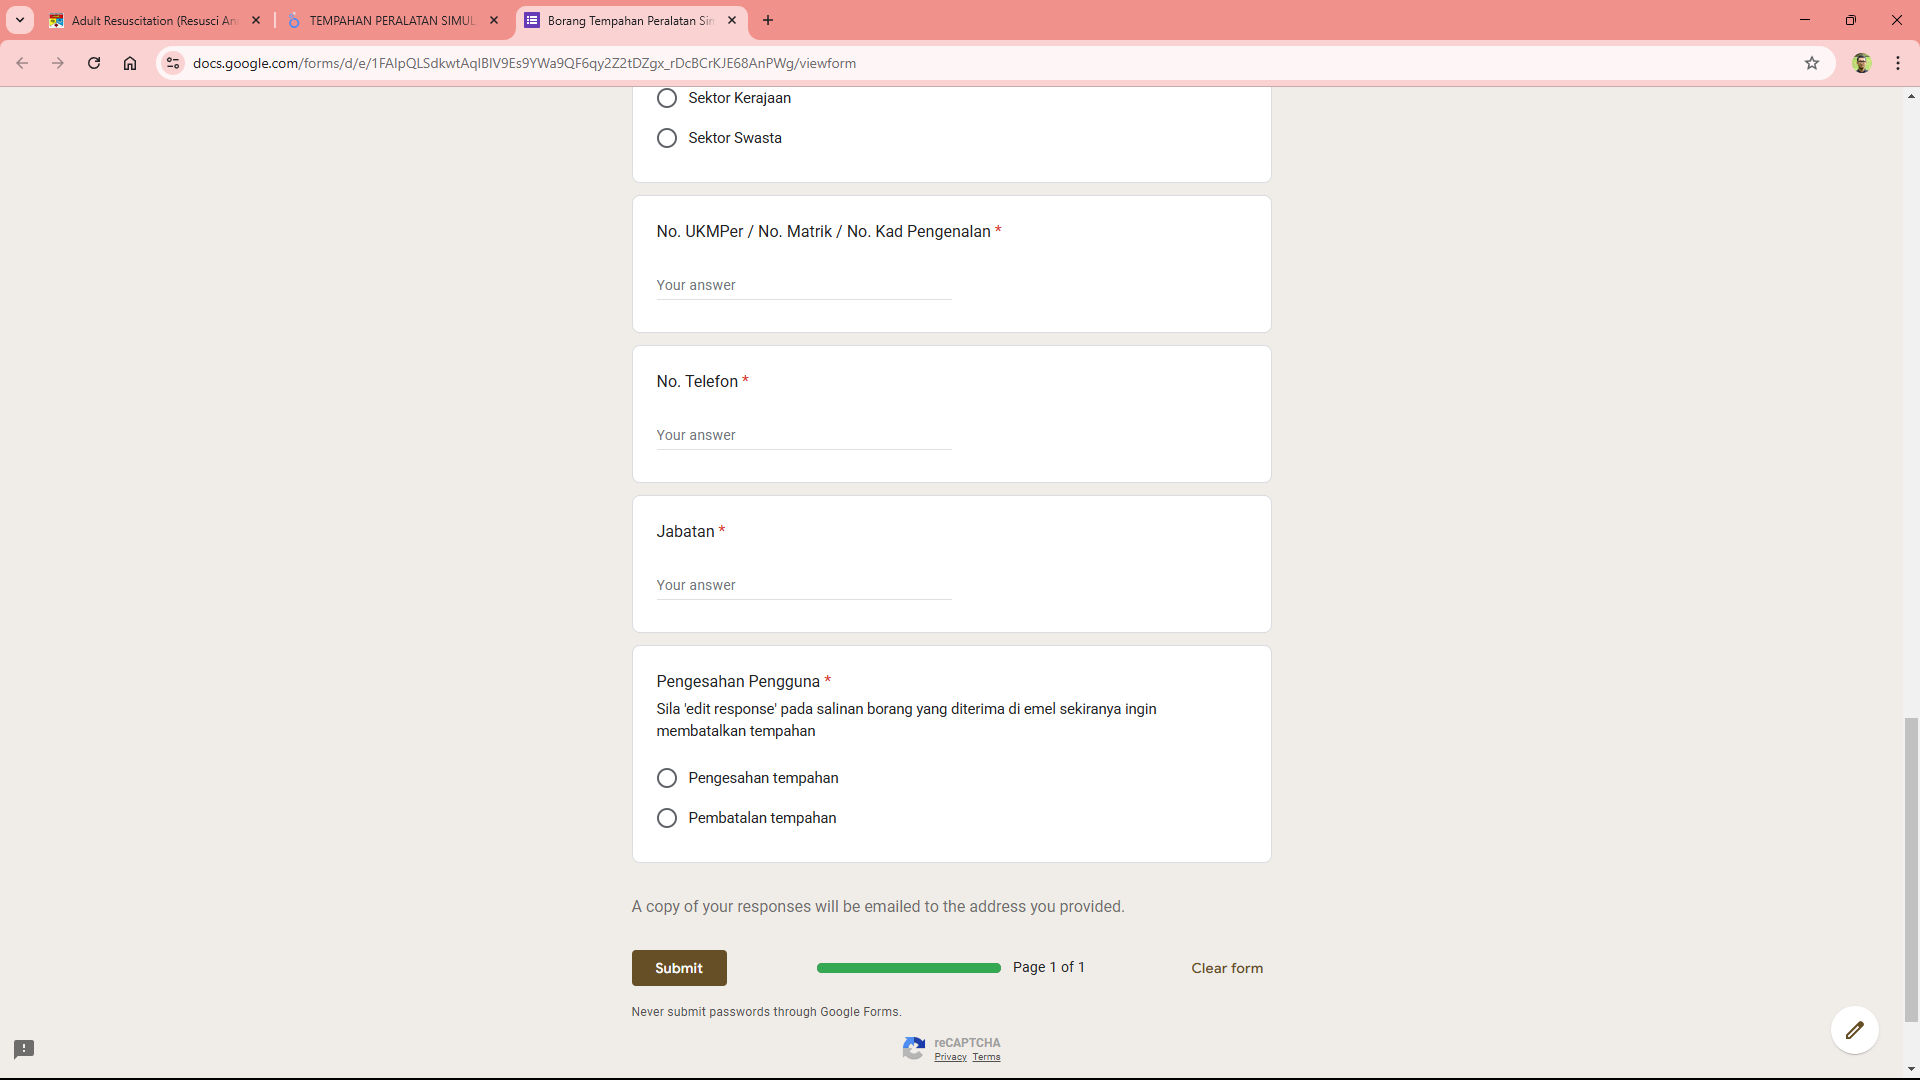1920x1080 pixels.
Task: Open the tab search dropdown arrow
Action: (20, 20)
